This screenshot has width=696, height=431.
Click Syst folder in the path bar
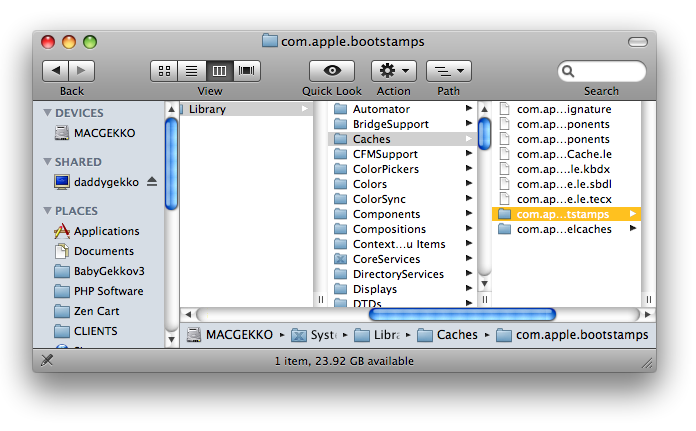point(314,335)
